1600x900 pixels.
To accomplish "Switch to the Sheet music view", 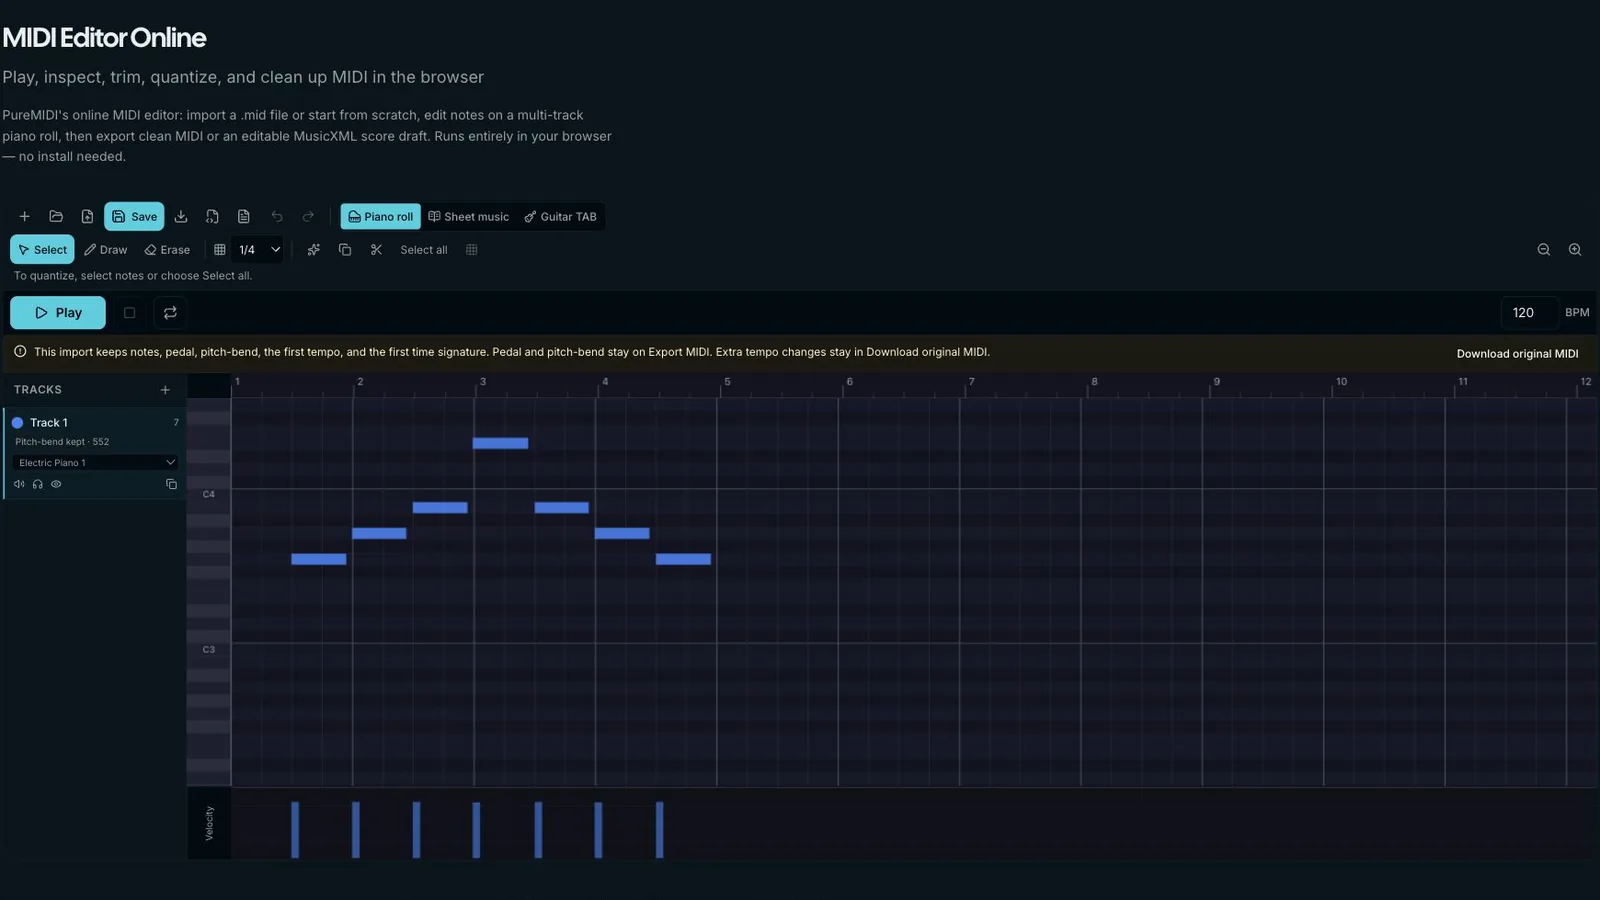I will [468, 216].
